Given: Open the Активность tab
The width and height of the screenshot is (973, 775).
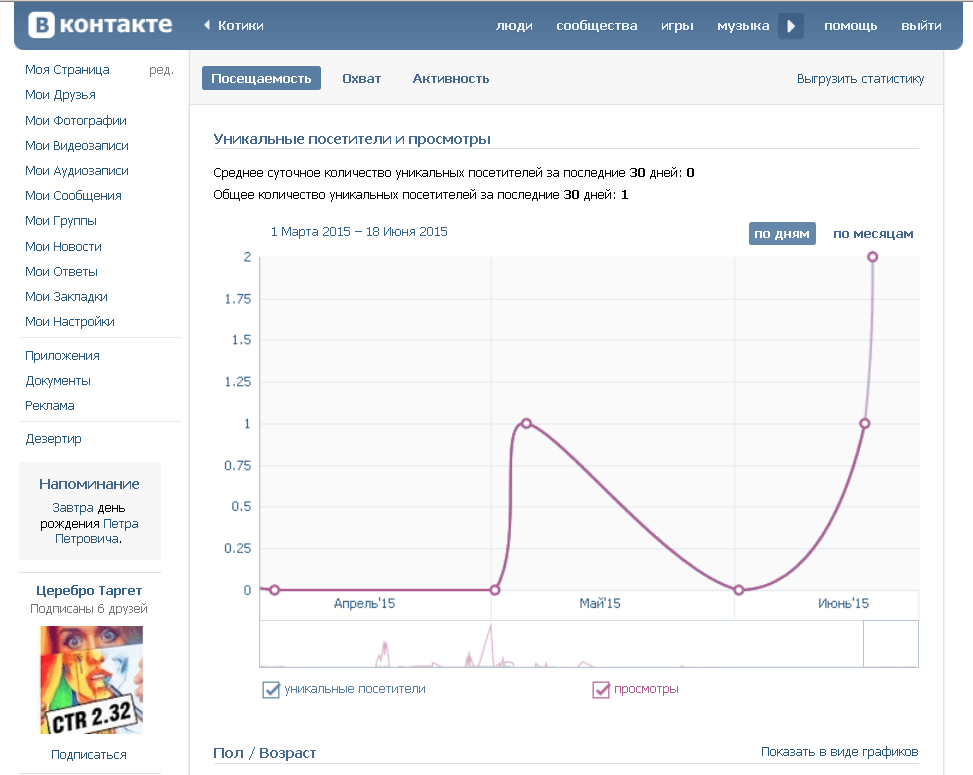Looking at the screenshot, I should [450, 78].
